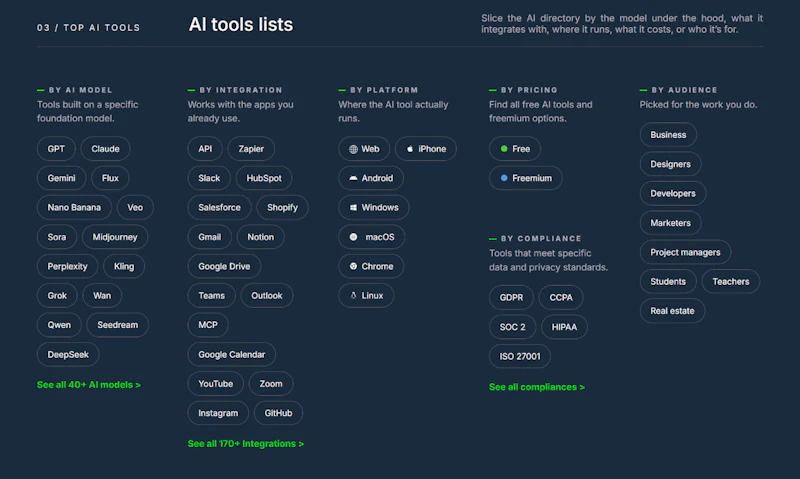Select the HubSpot integration chip

pyautogui.click(x=264, y=178)
